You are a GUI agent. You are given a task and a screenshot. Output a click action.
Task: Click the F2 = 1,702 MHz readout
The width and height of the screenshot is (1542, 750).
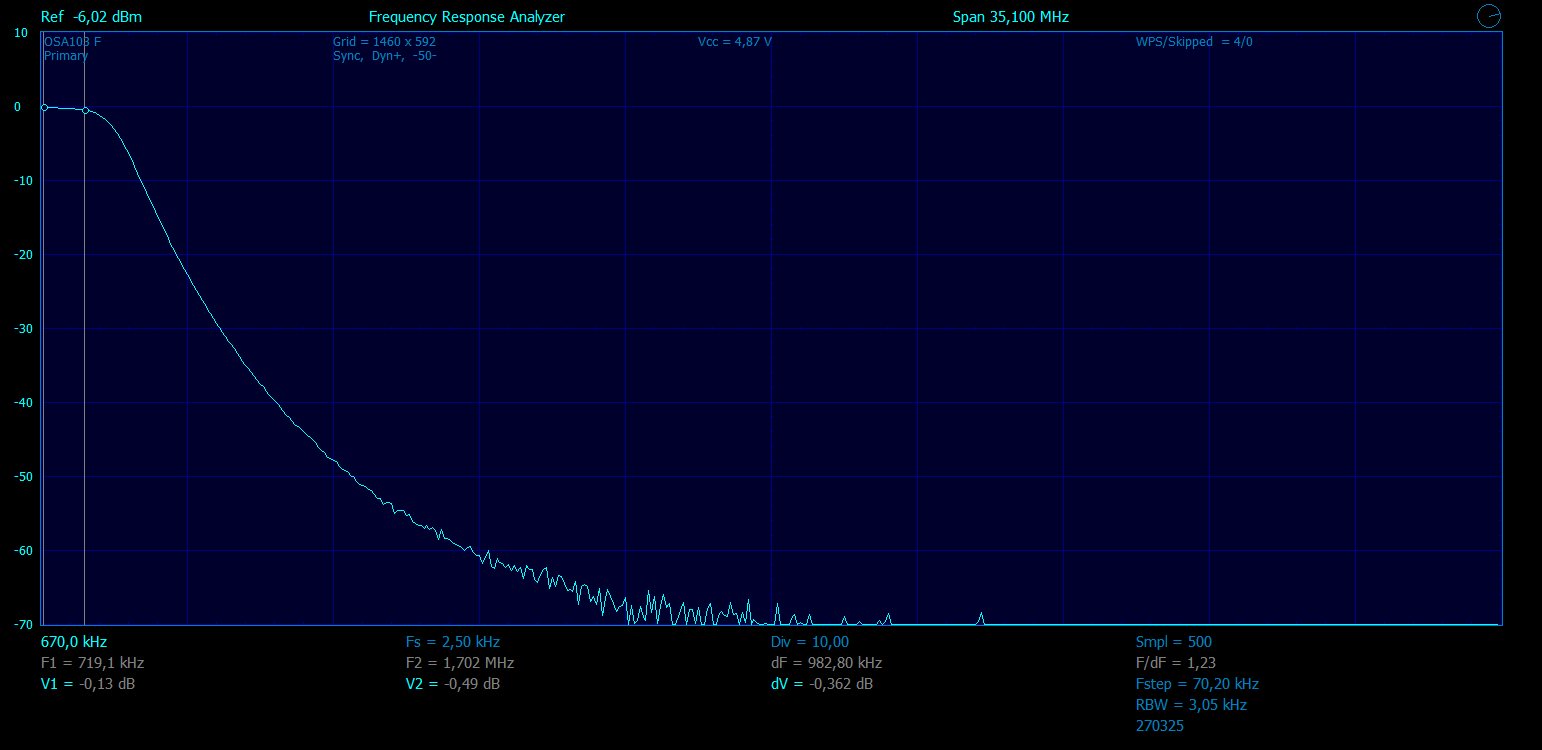pyautogui.click(x=459, y=662)
